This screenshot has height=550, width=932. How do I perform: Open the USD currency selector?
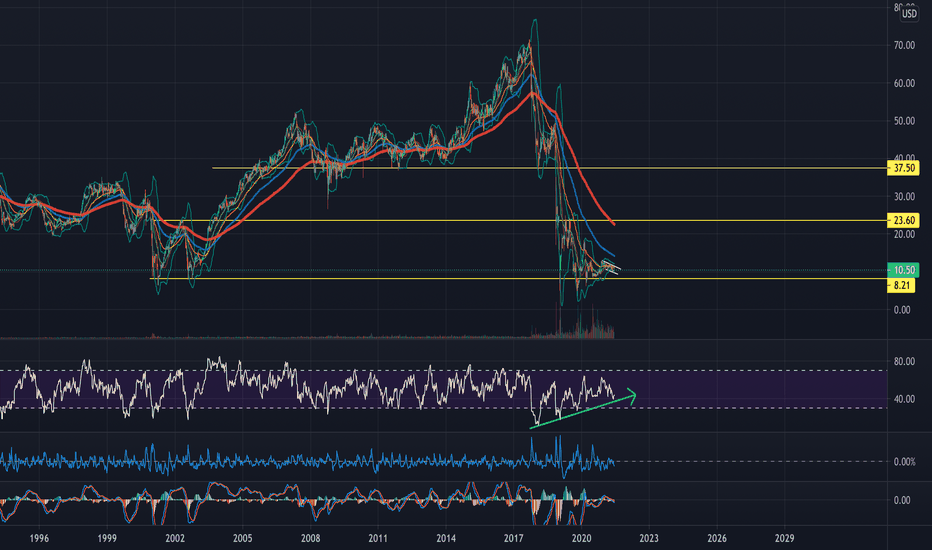[x=909, y=13]
